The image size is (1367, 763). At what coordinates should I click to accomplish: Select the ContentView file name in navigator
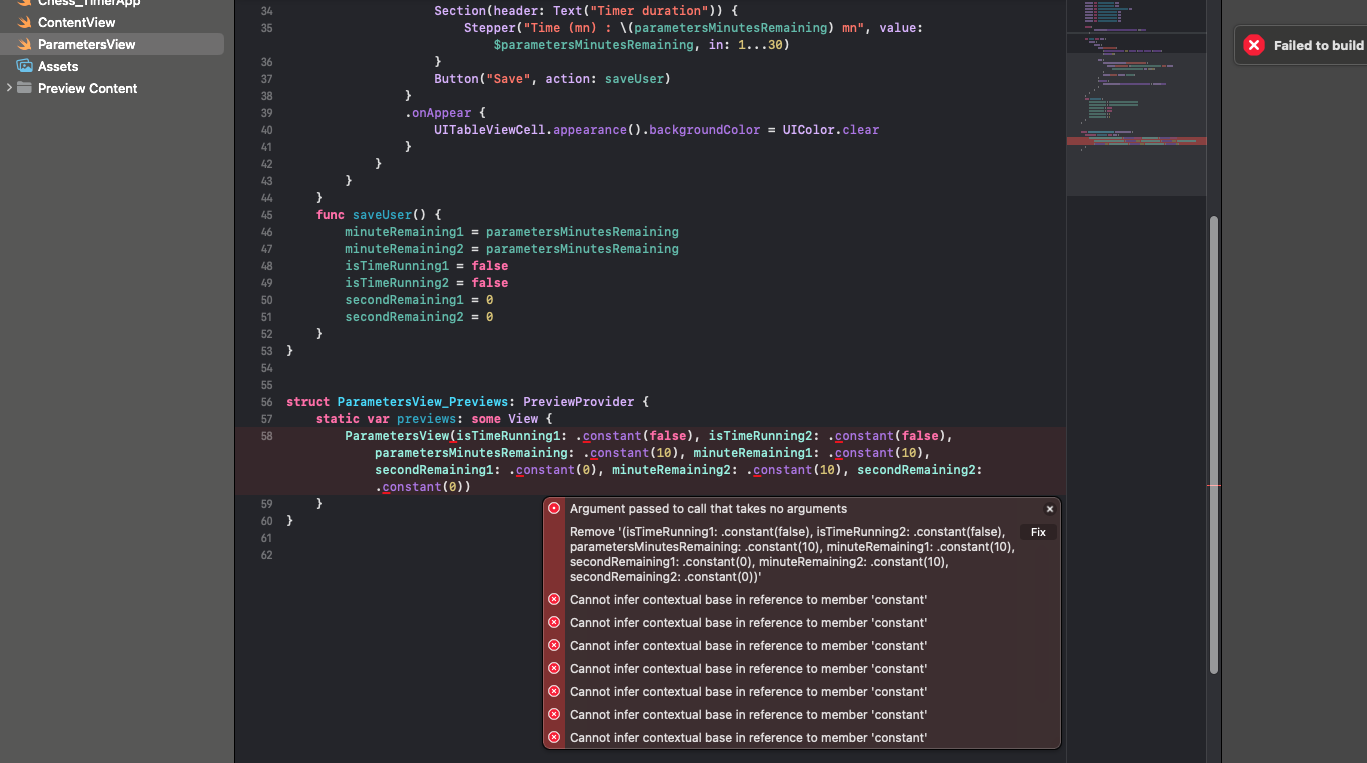76,22
